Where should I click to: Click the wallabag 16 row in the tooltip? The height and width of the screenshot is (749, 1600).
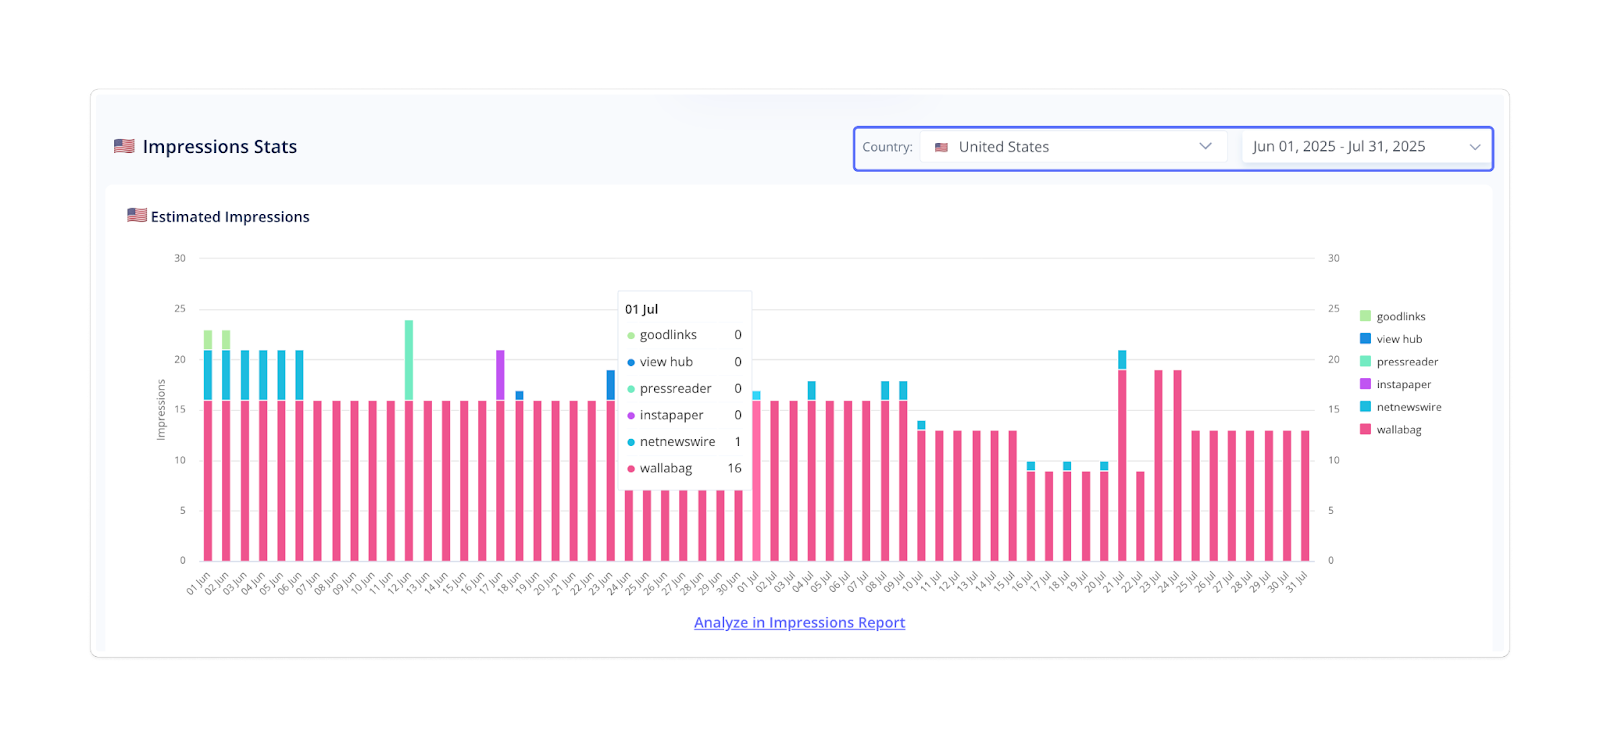pyautogui.click(x=684, y=468)
